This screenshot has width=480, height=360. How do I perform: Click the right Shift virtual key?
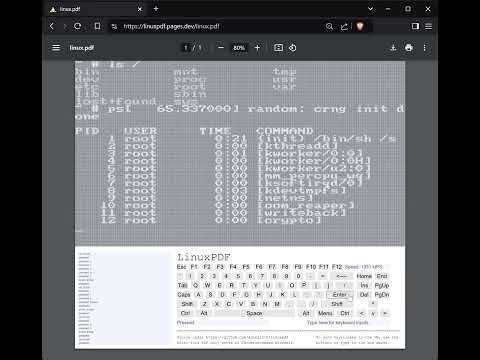click(x=337, y=304)
